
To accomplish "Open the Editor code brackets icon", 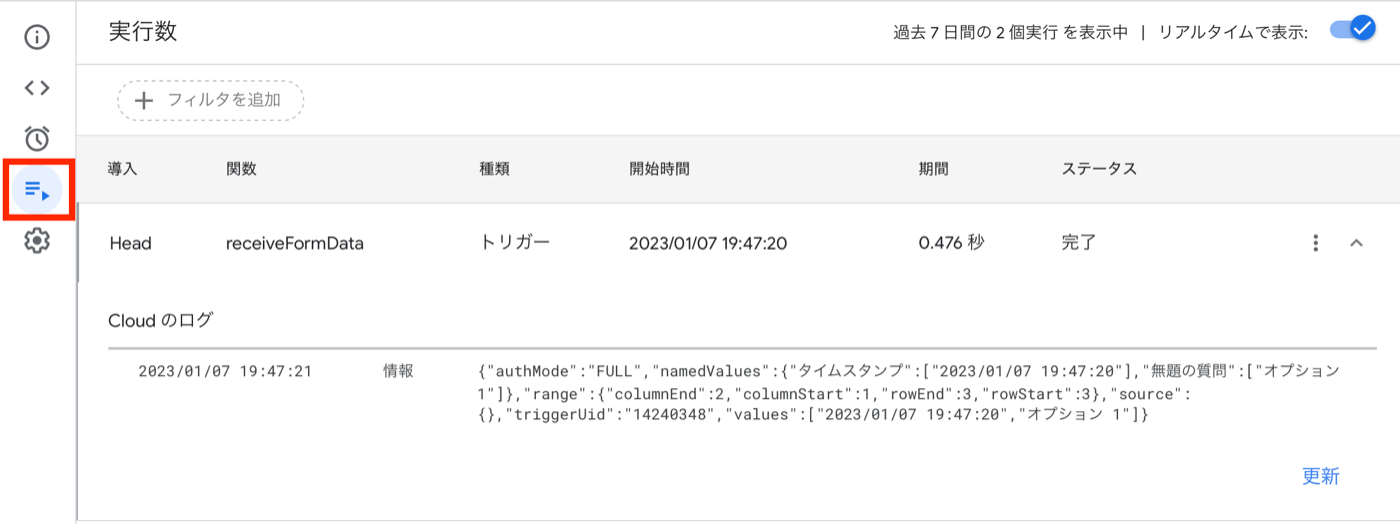I will tap(37, 88).
